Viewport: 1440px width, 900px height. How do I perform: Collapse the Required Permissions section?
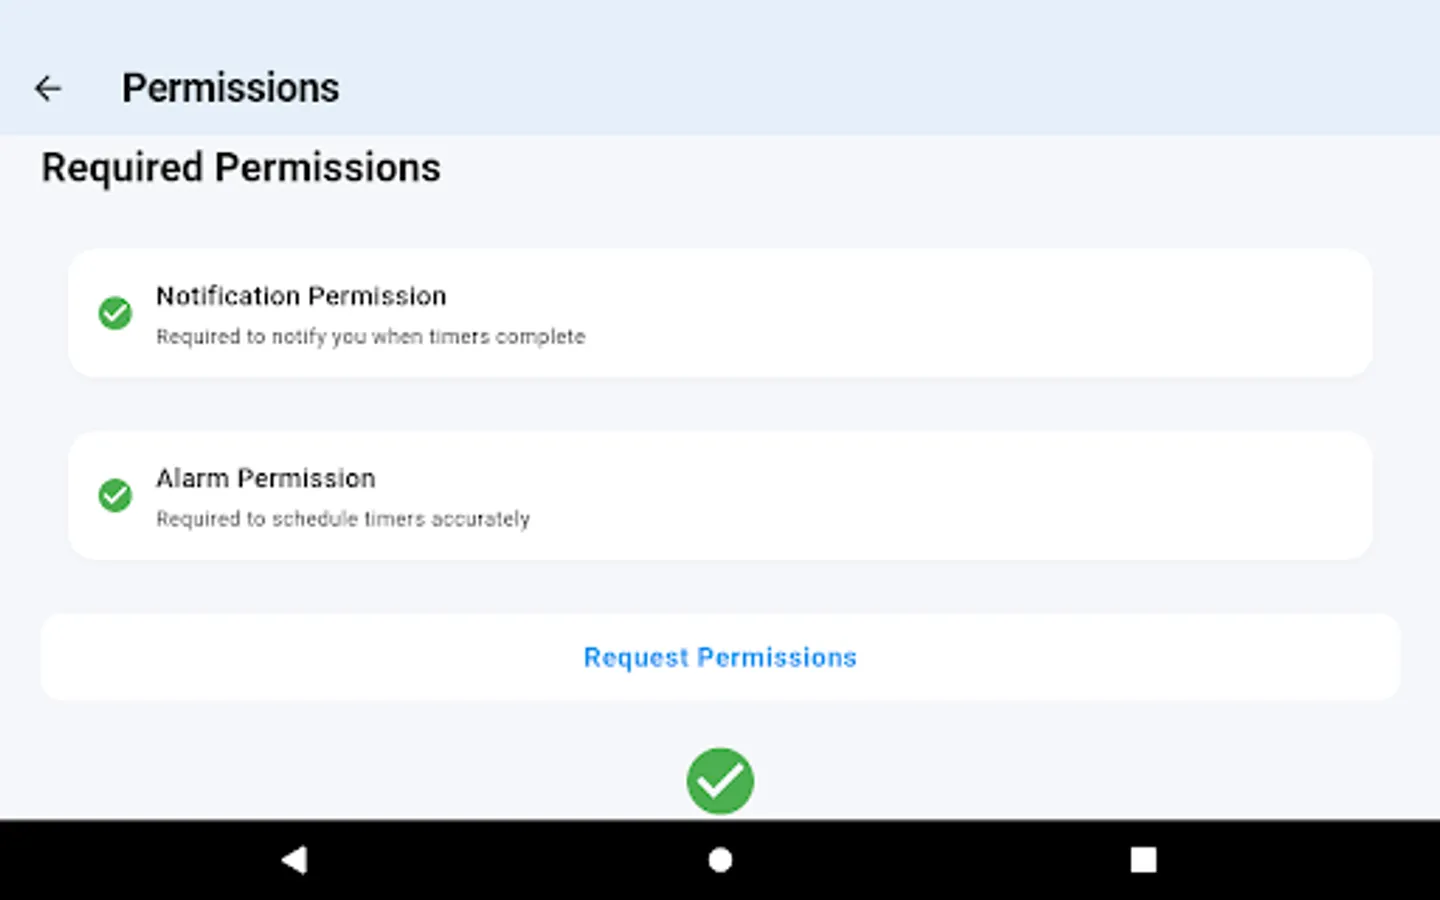241,167
